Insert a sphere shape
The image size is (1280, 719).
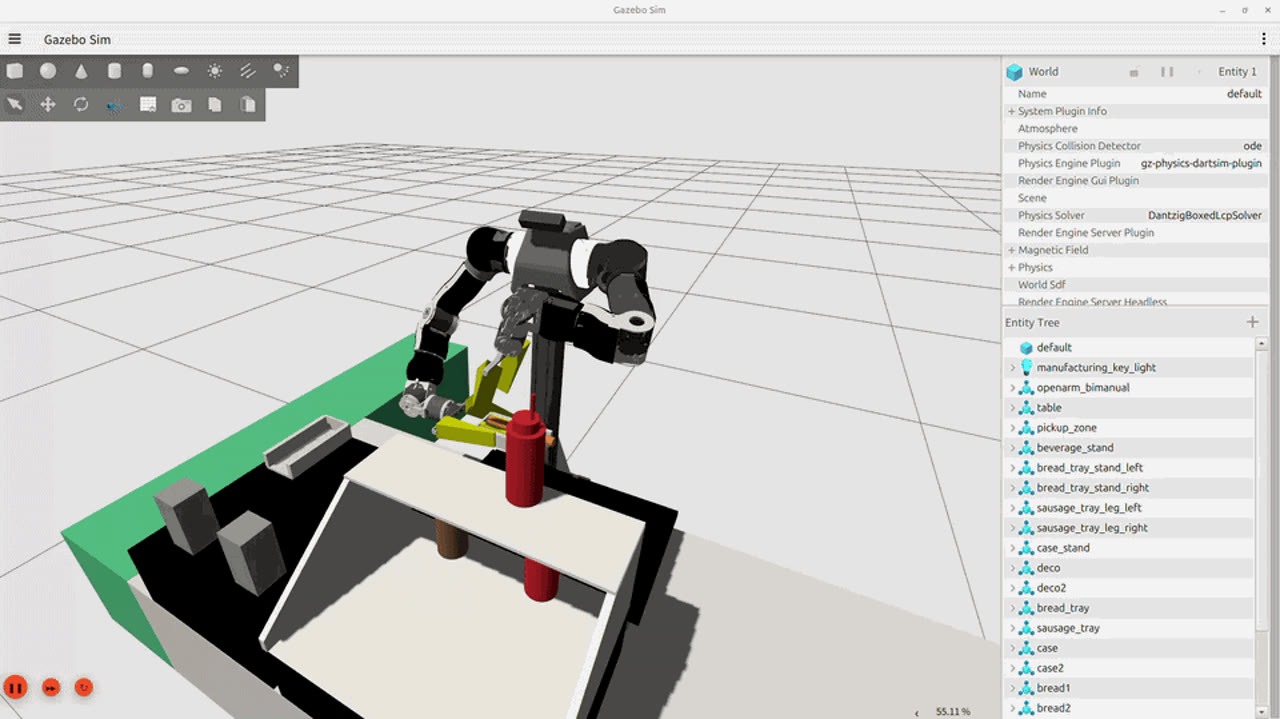coord(48,71)
